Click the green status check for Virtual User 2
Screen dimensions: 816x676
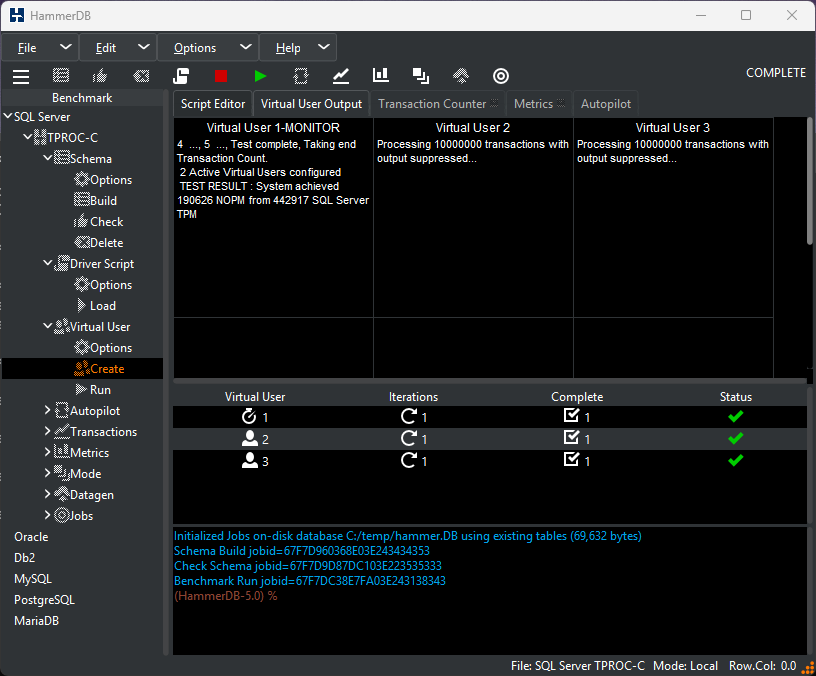[x=735, y=439]
